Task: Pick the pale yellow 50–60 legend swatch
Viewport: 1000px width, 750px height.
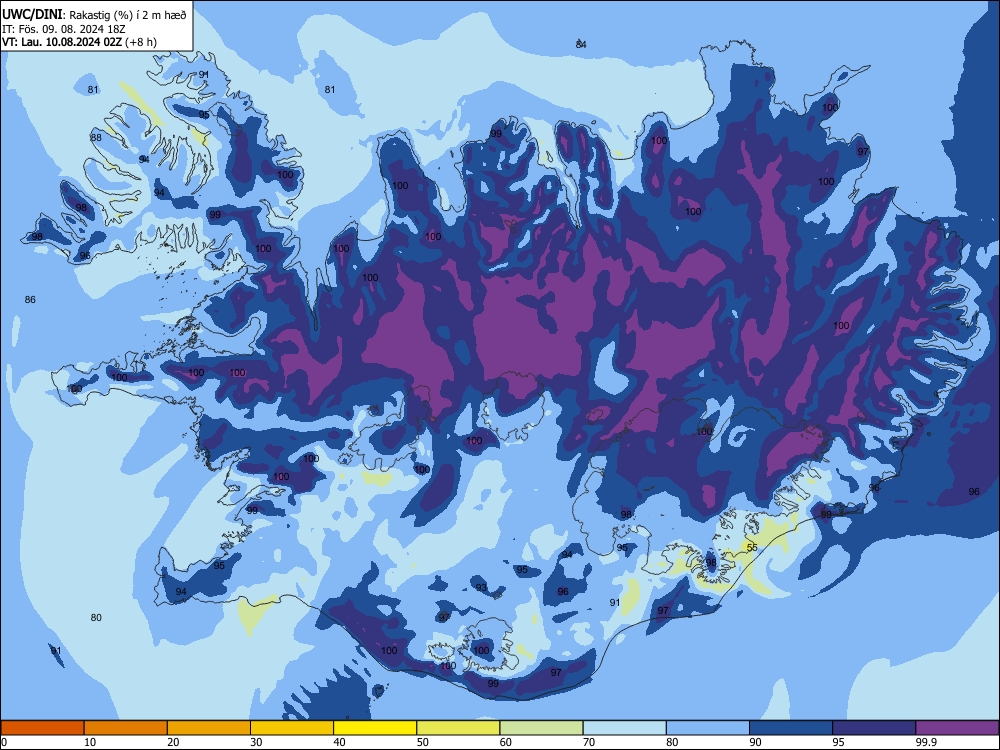Action: click(458, 728)
